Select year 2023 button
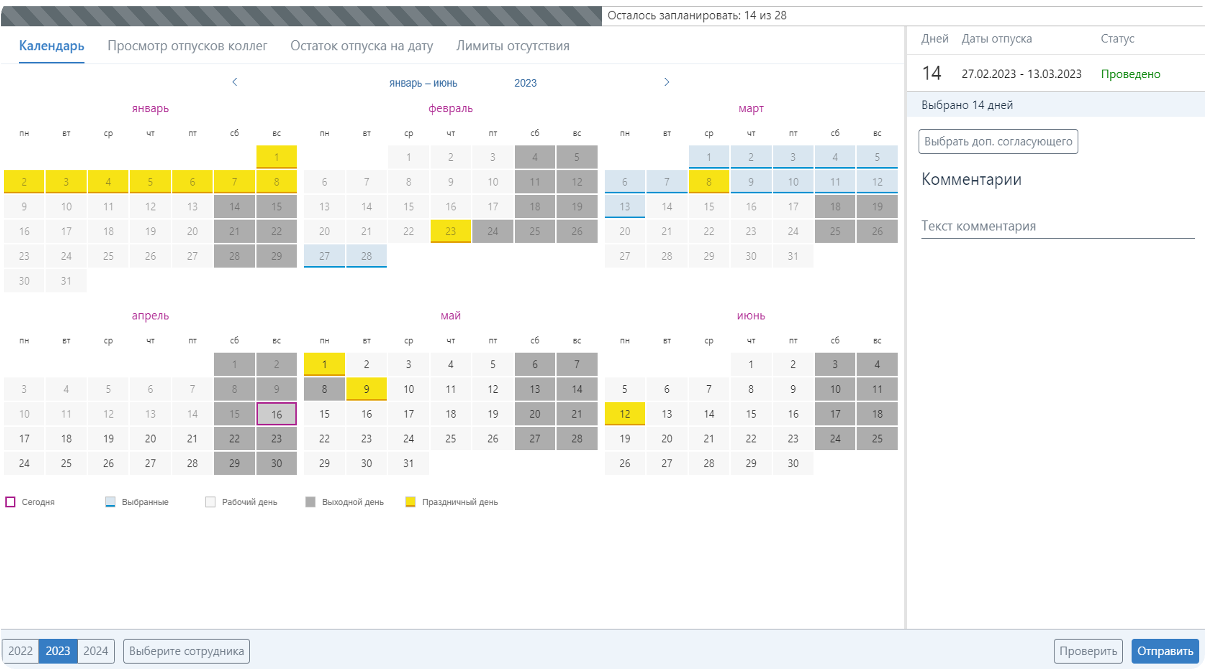Viewport: 1206px width, 670px height. [x=58, y=651]
